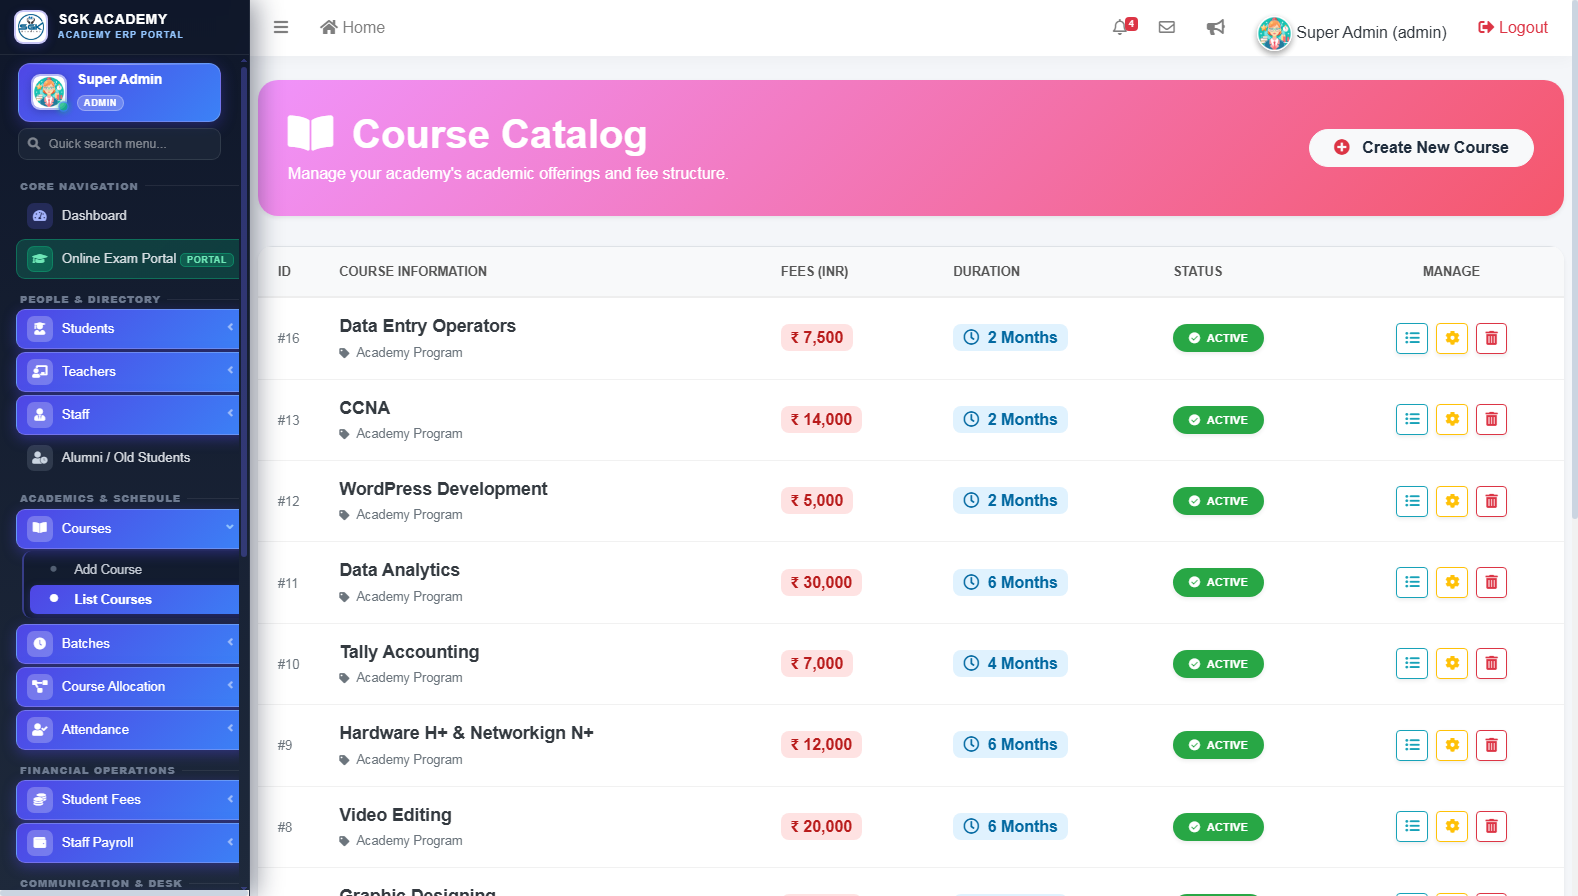Screen dimensions: 1578x896
Task: Open the Online Exam Portal item
Action: (x=128, y=259)
